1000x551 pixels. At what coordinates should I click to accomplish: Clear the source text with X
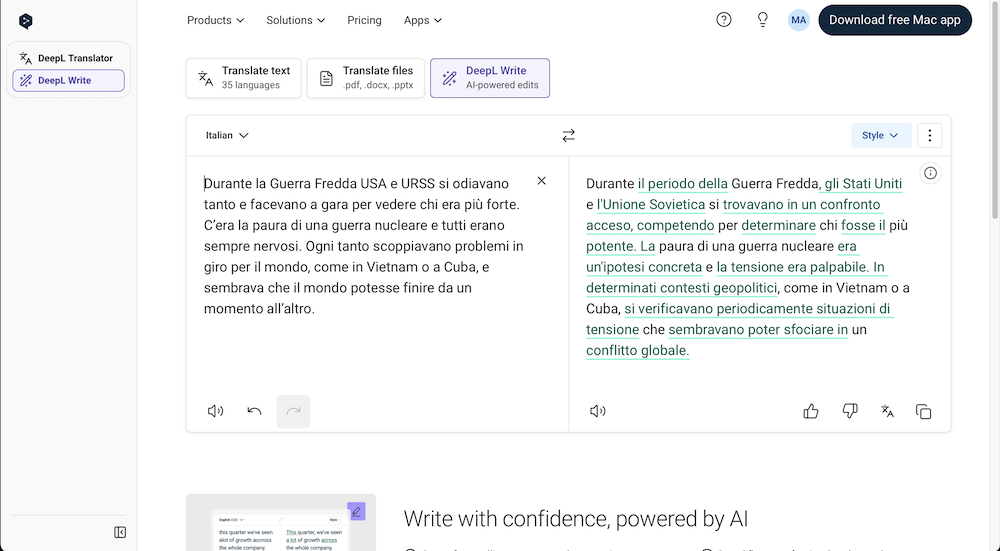(x=541, y=181)
